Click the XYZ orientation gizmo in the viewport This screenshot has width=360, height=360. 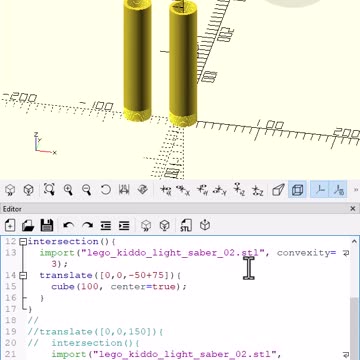tap(45, 144)
